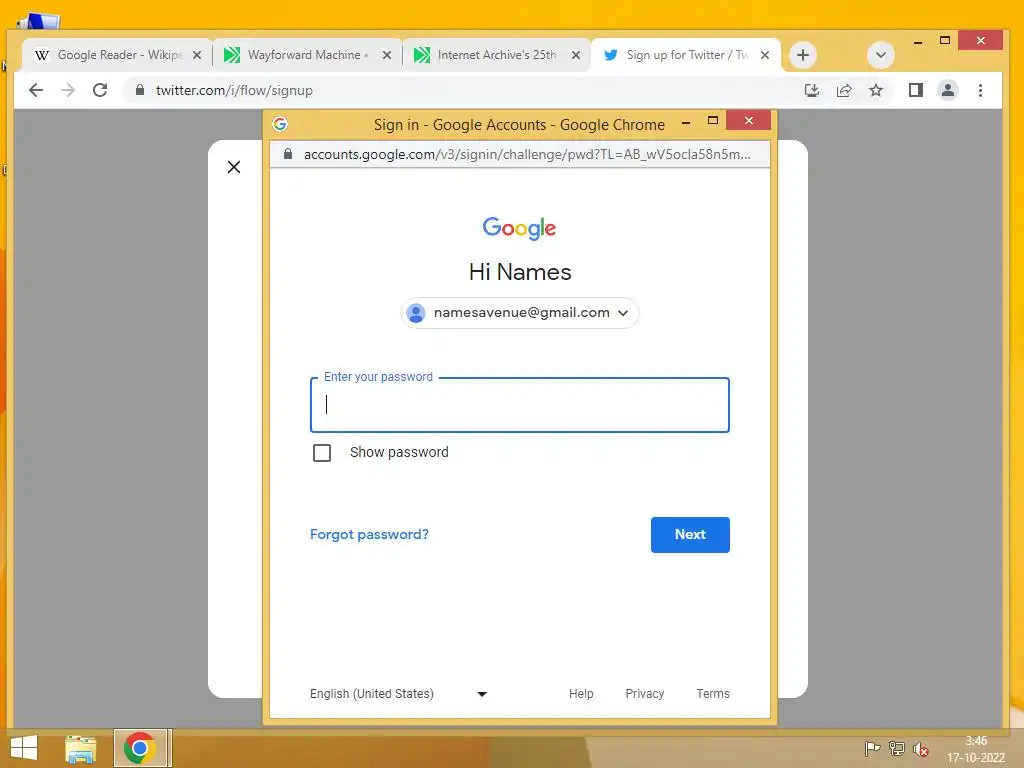Click the Forgot password? link
The width and height of the screenshot is (1024, 768).
click(x=369, y=534)
